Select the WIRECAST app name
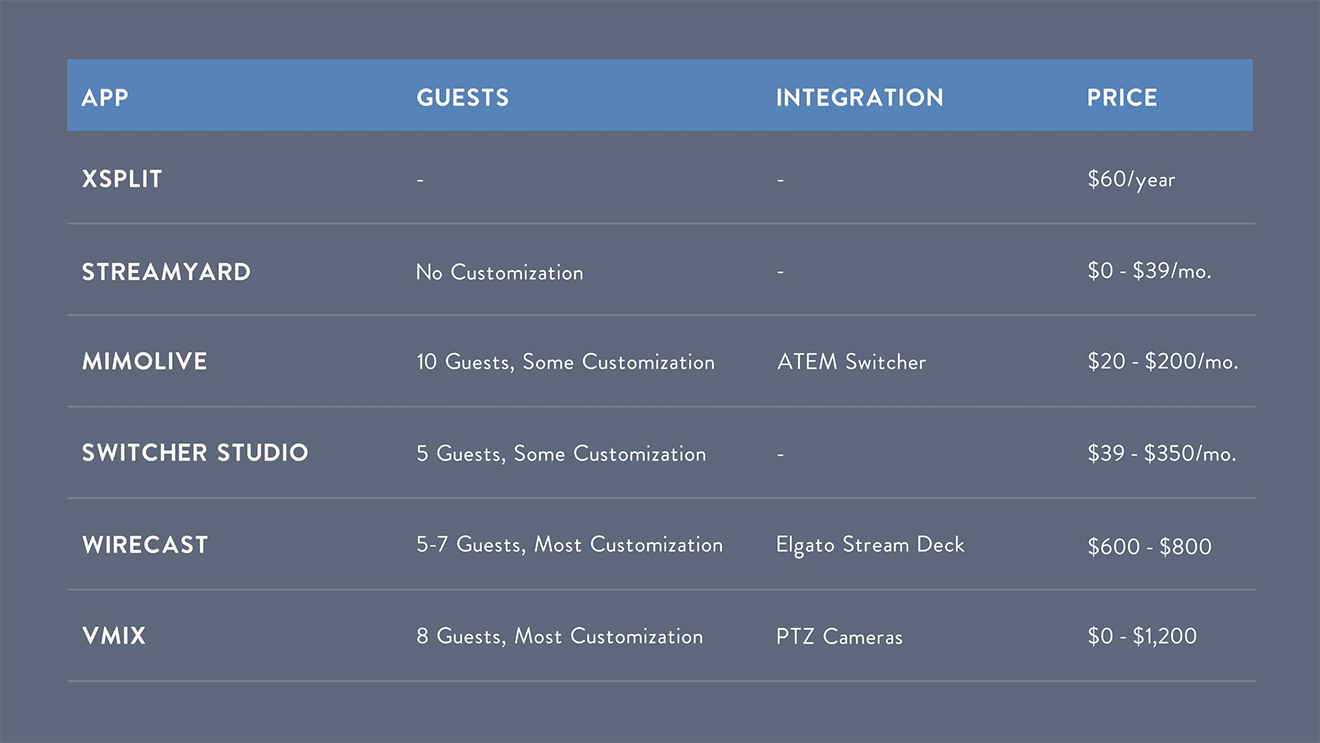The image size is (1320, 743). click(x=145, y=545)
